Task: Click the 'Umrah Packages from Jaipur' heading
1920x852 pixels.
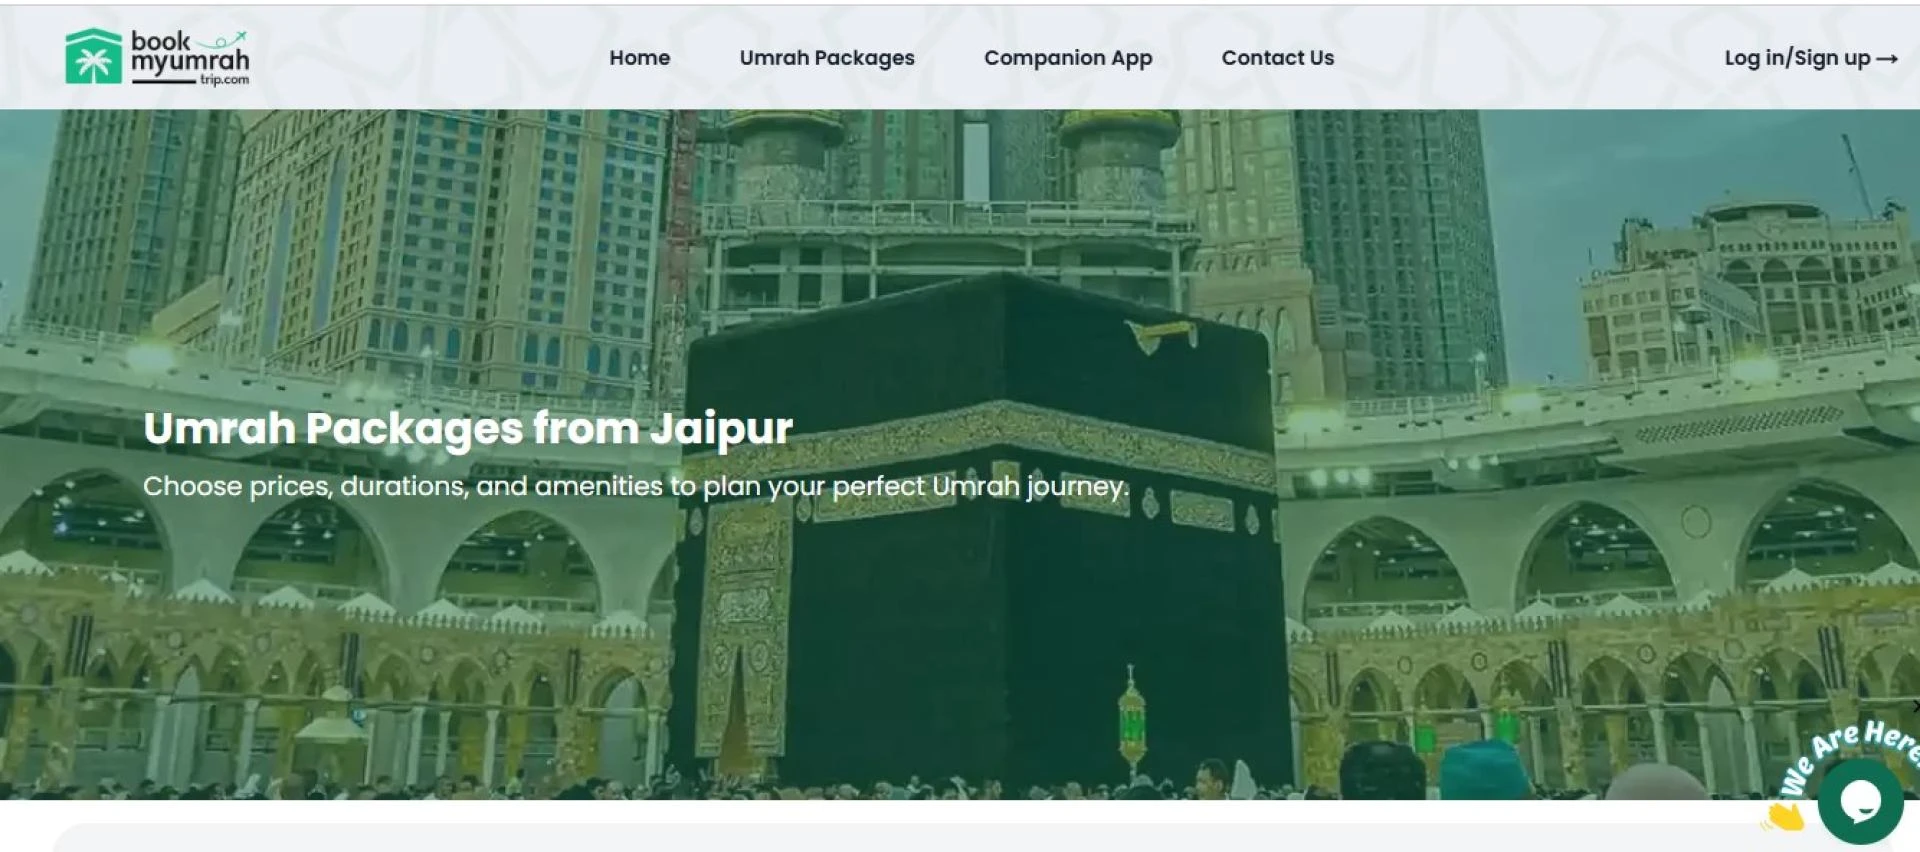Action: point(467,428)
